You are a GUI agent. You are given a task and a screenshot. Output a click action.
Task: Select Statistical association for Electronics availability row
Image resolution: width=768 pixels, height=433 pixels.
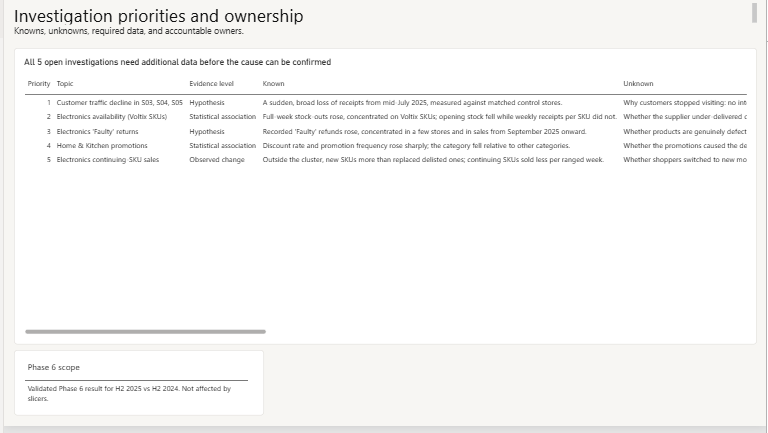click(x=222, y=117)
